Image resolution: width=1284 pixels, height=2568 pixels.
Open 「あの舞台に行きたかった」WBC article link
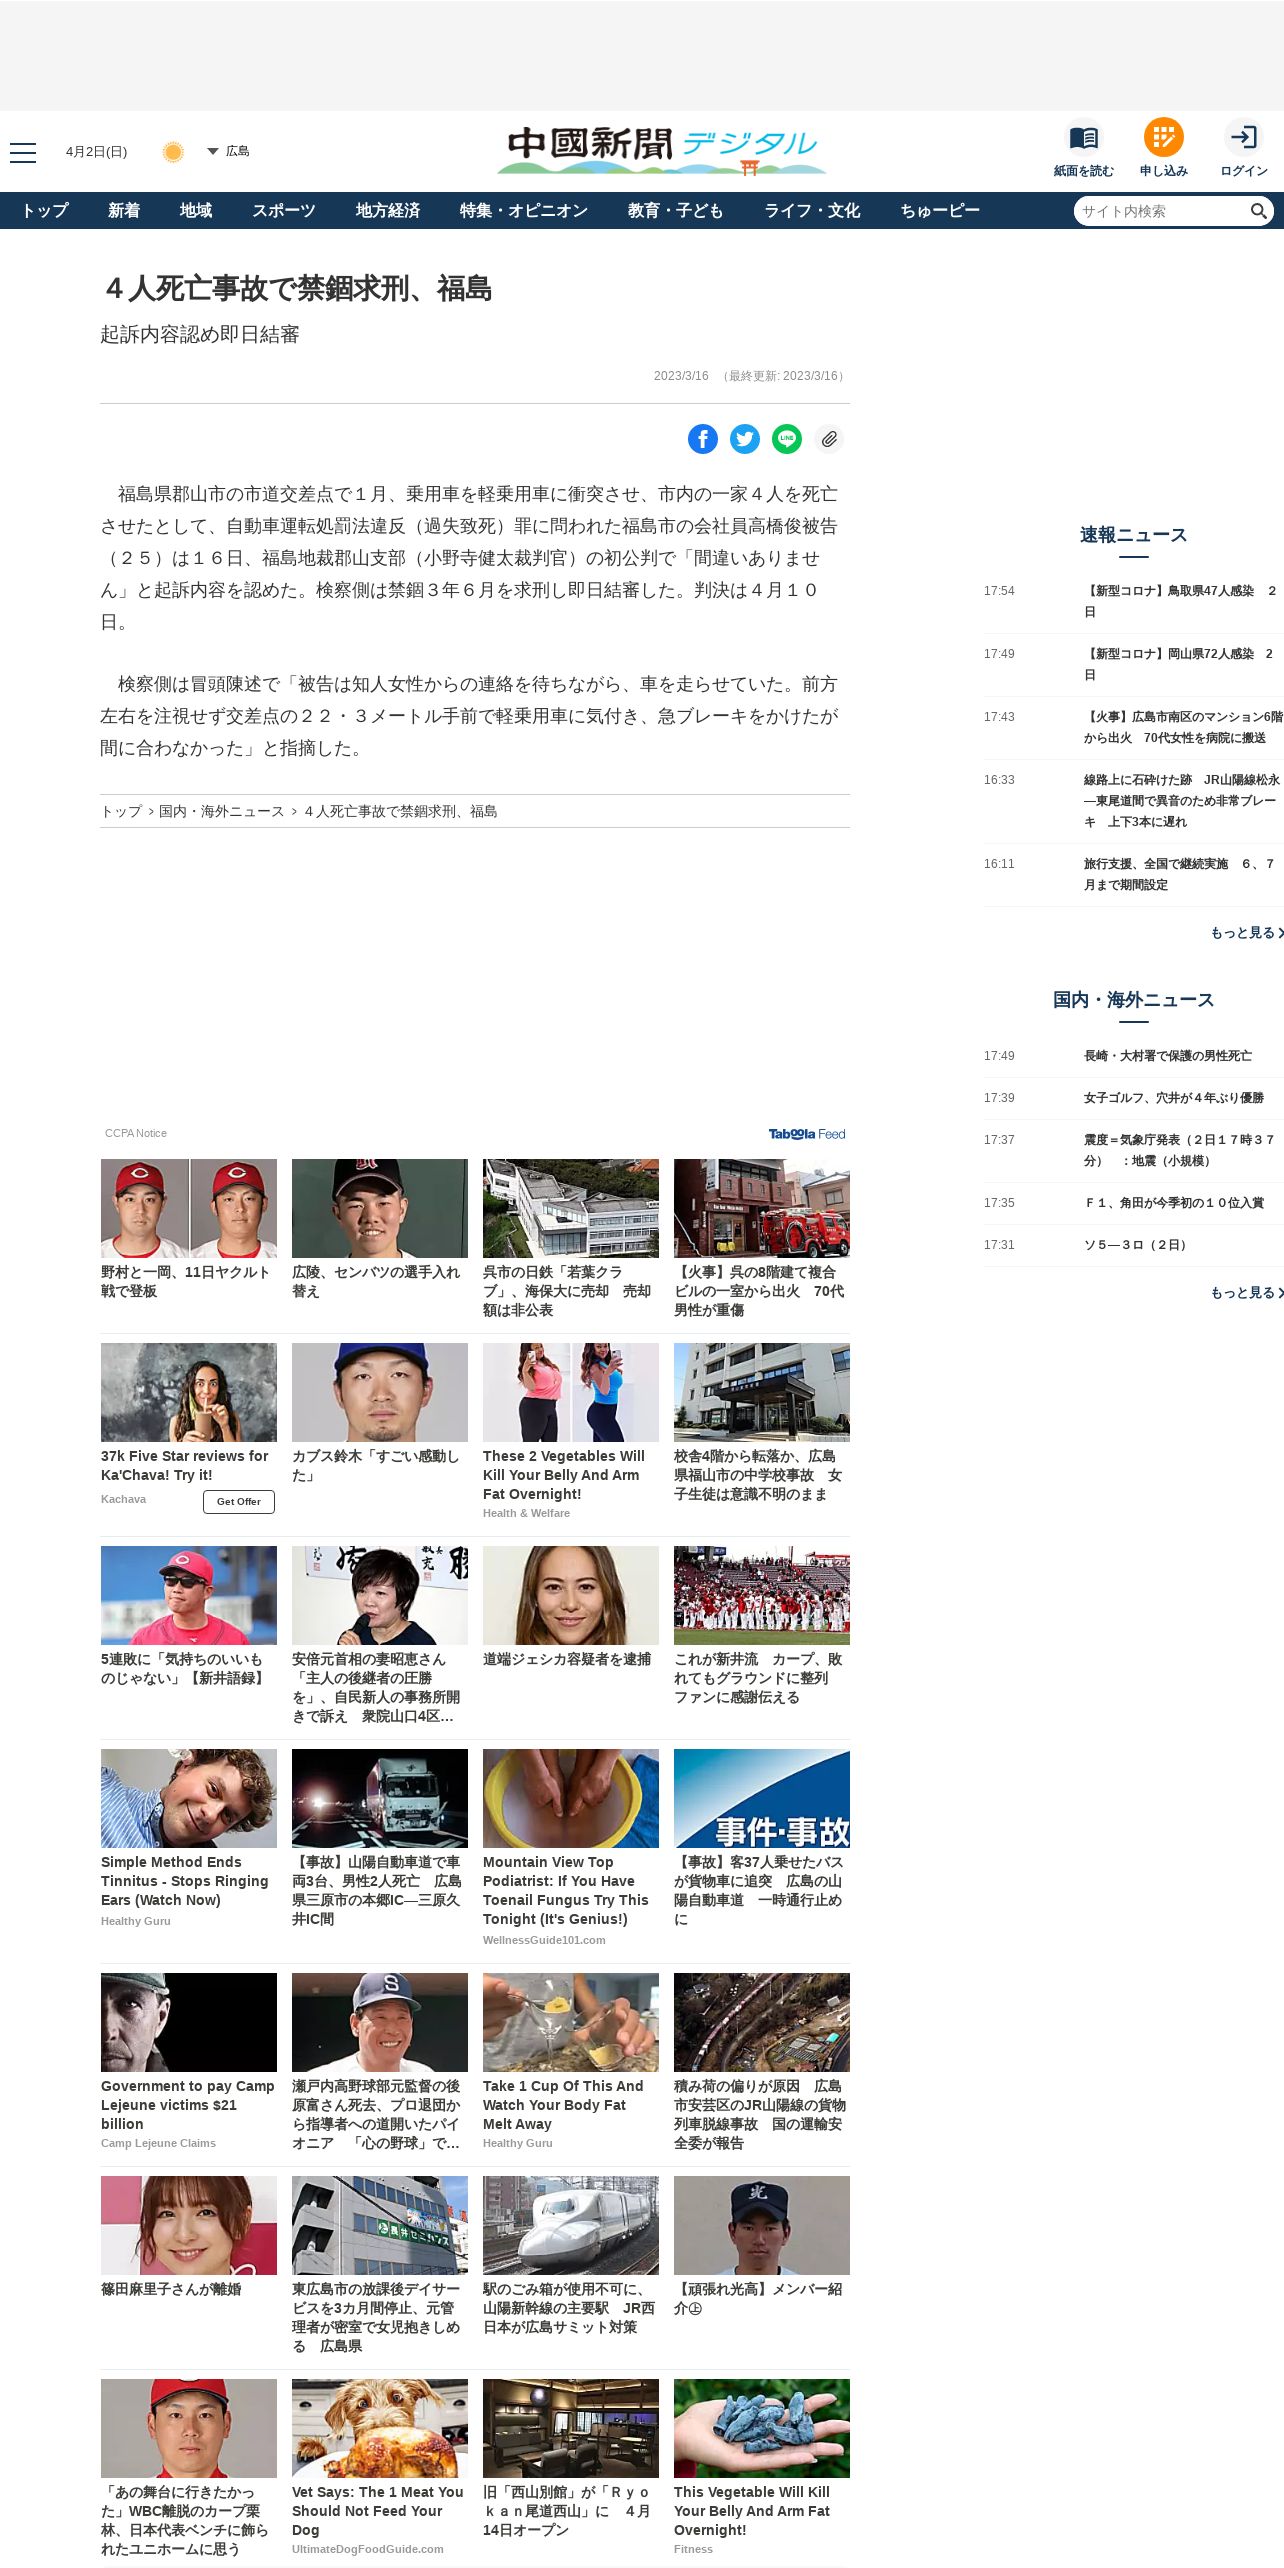pos(185,2520)
